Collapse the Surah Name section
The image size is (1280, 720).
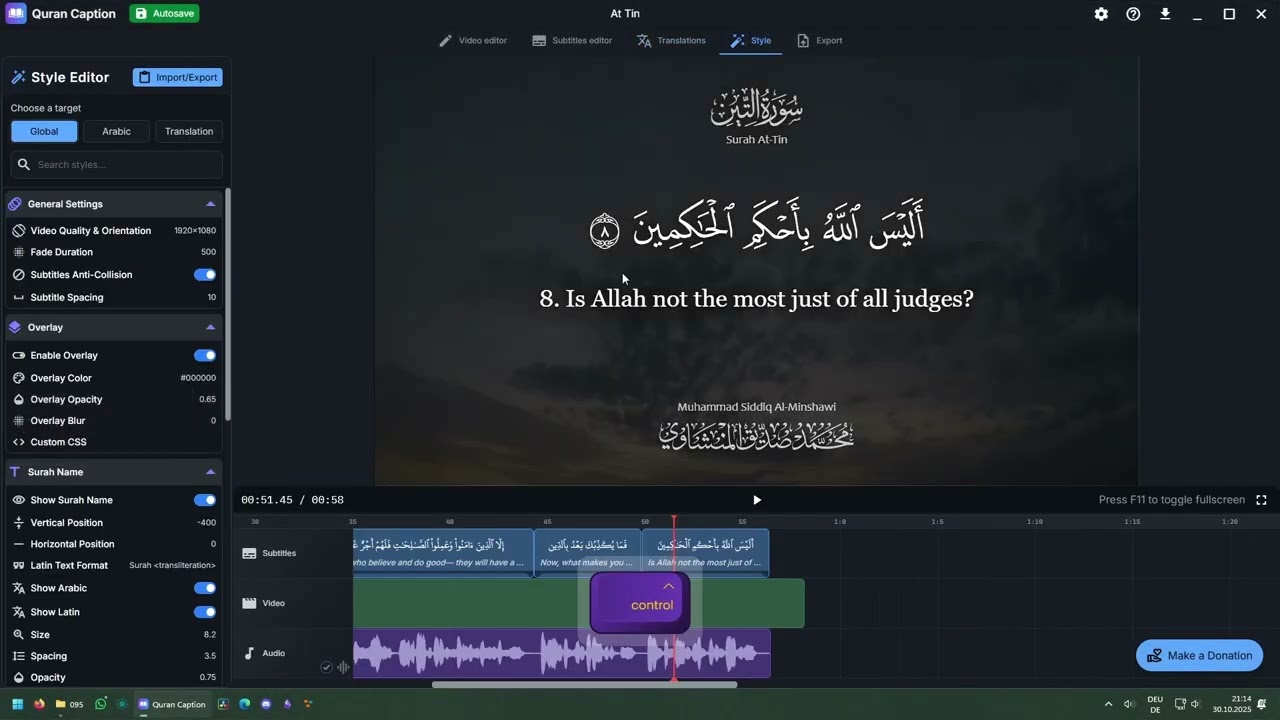point(210,471)
